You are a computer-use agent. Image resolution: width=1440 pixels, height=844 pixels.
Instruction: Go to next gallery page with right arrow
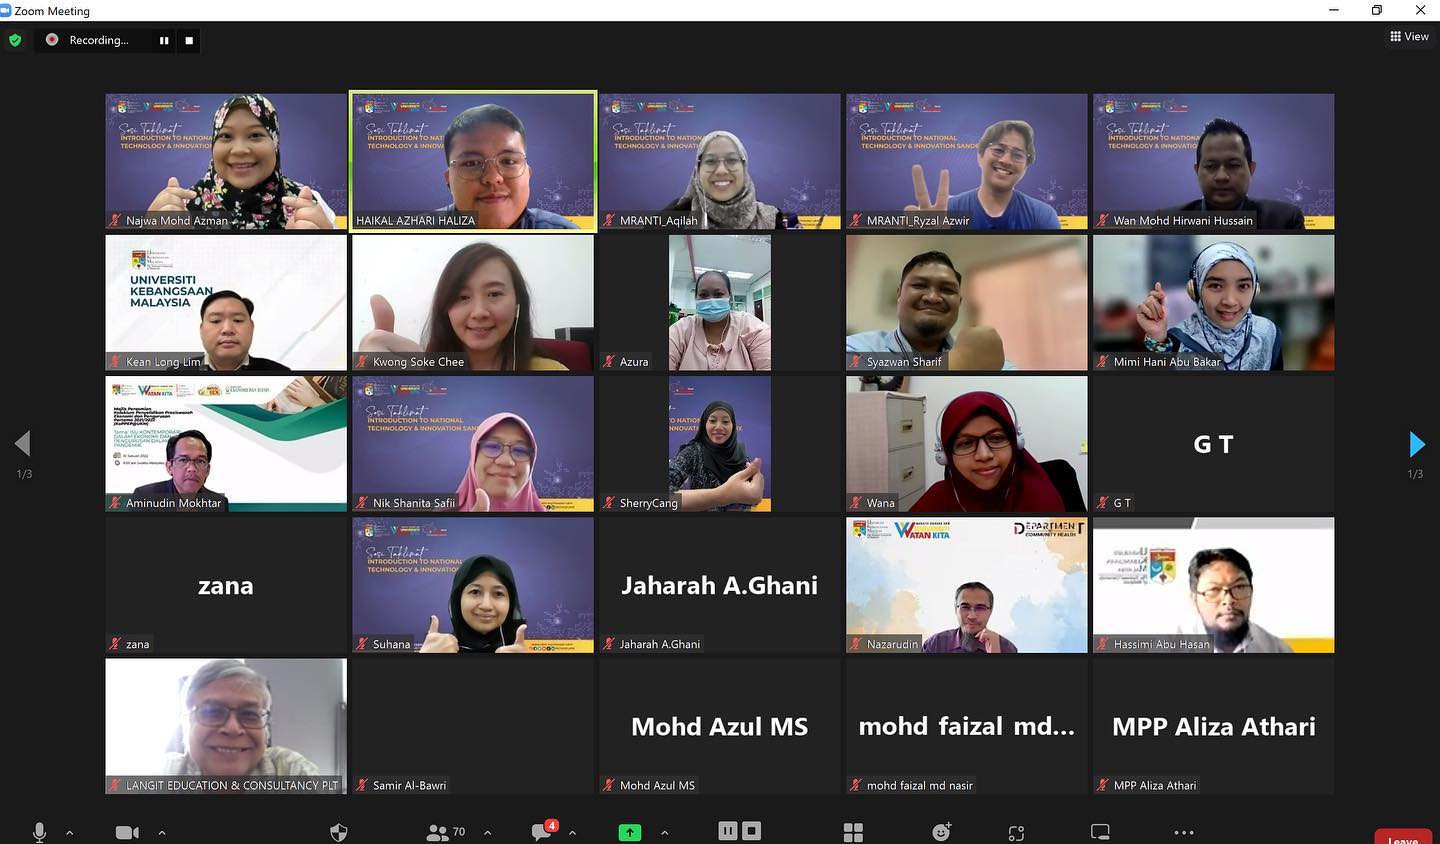(1416, 444)
